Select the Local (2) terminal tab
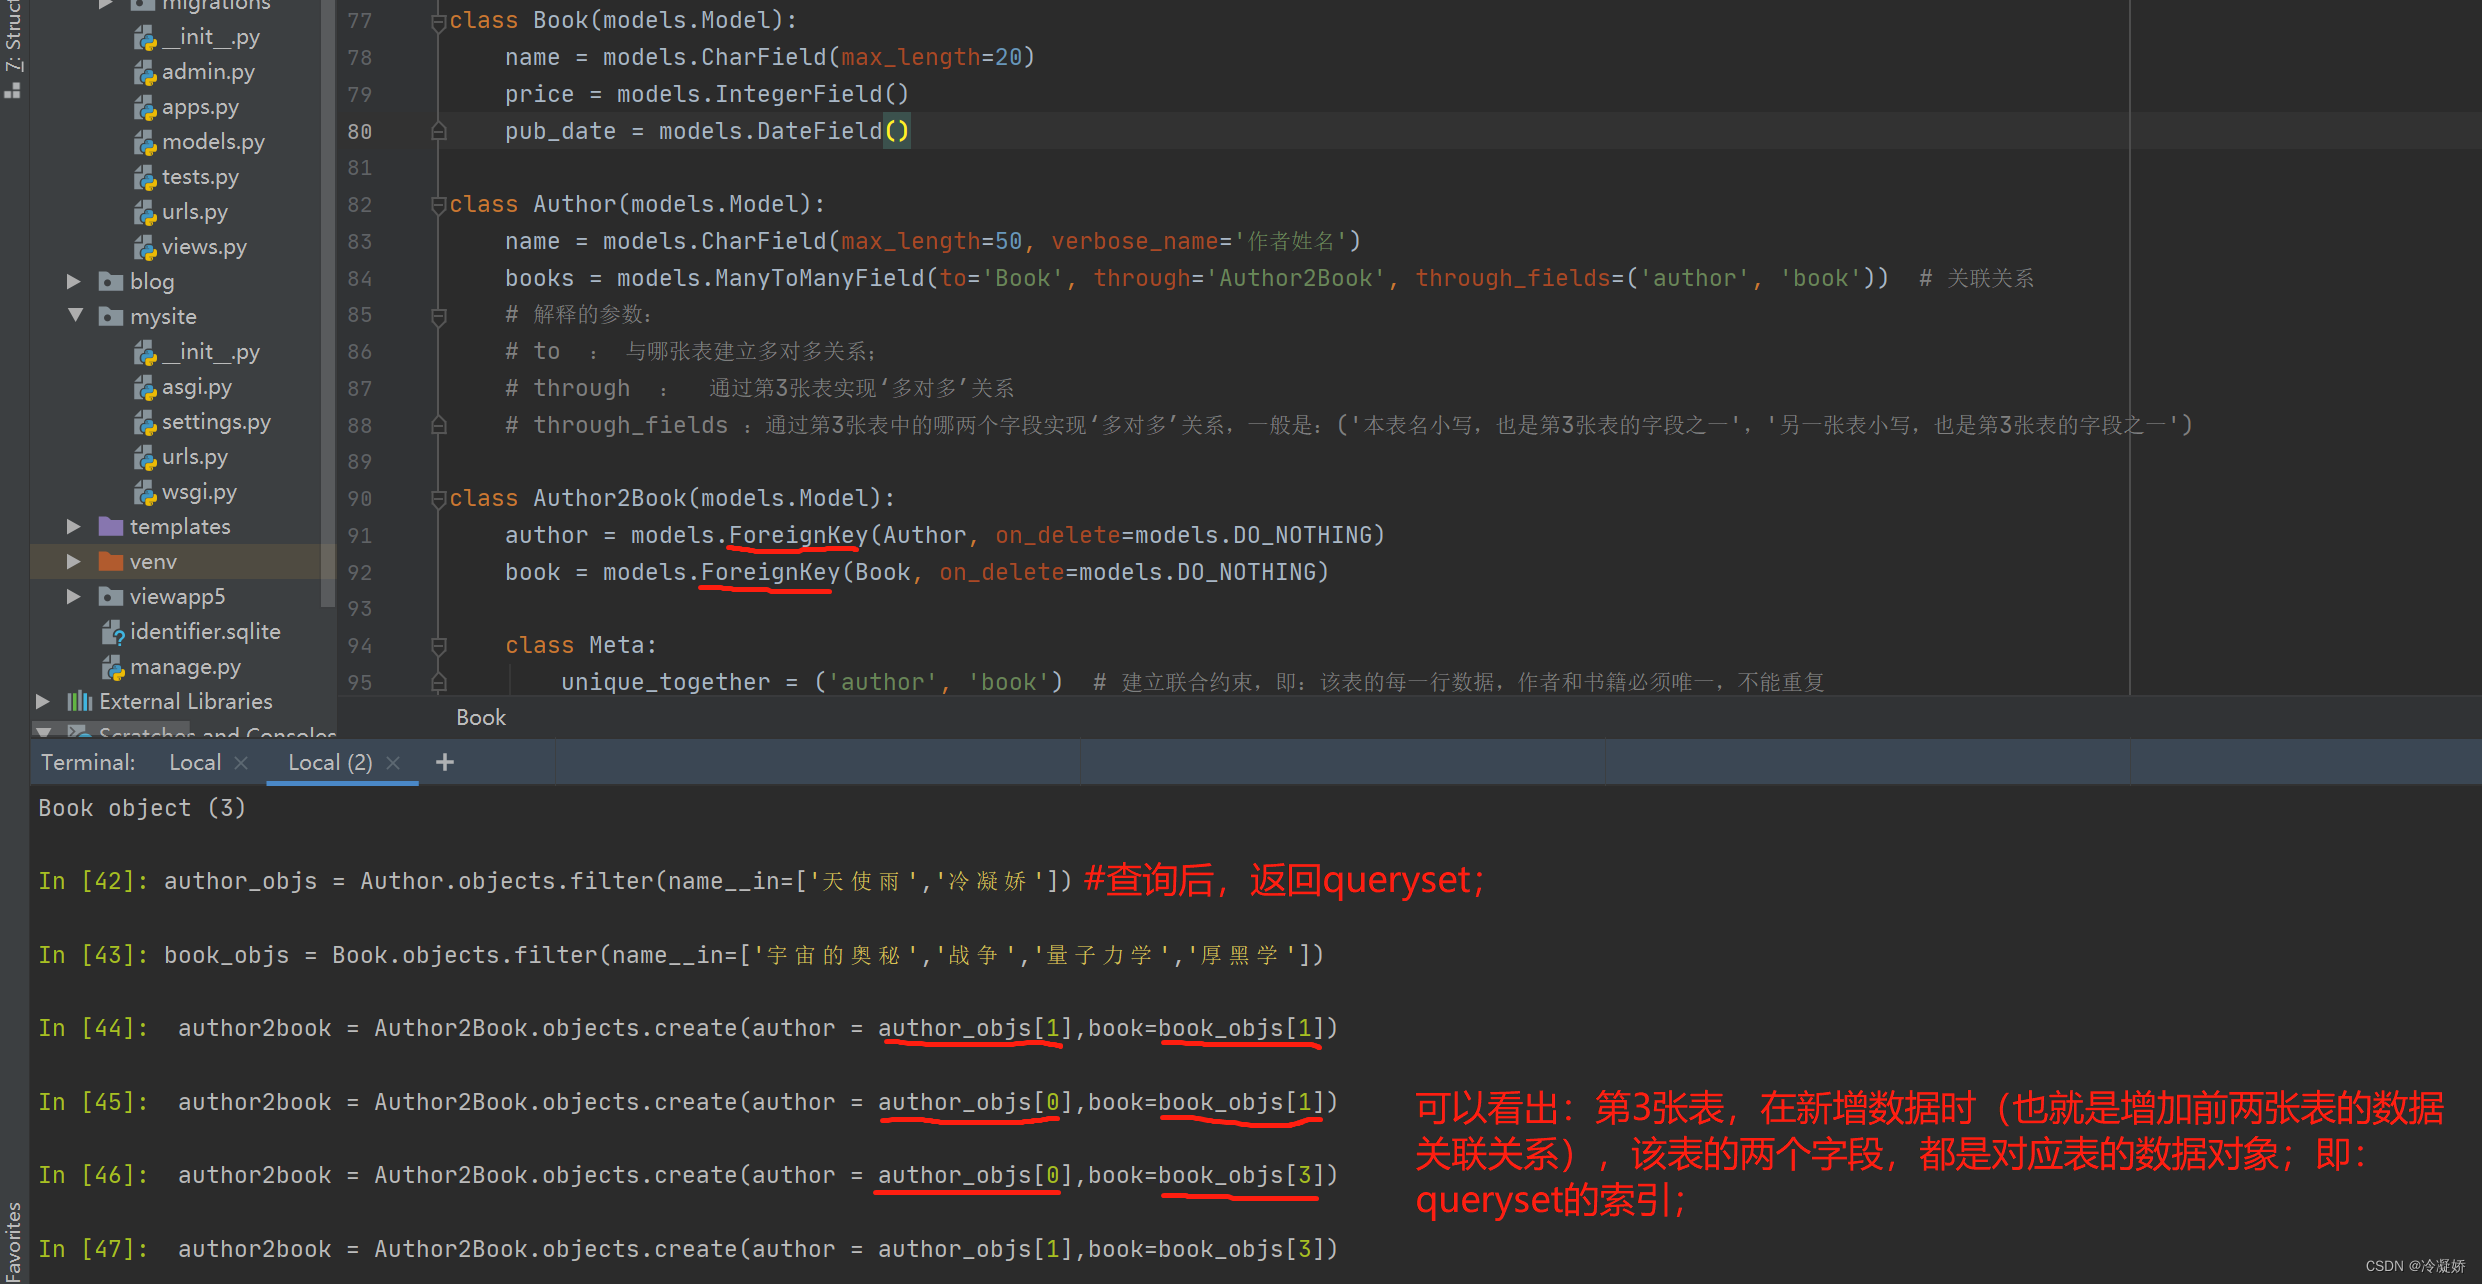 pos(330,763)
